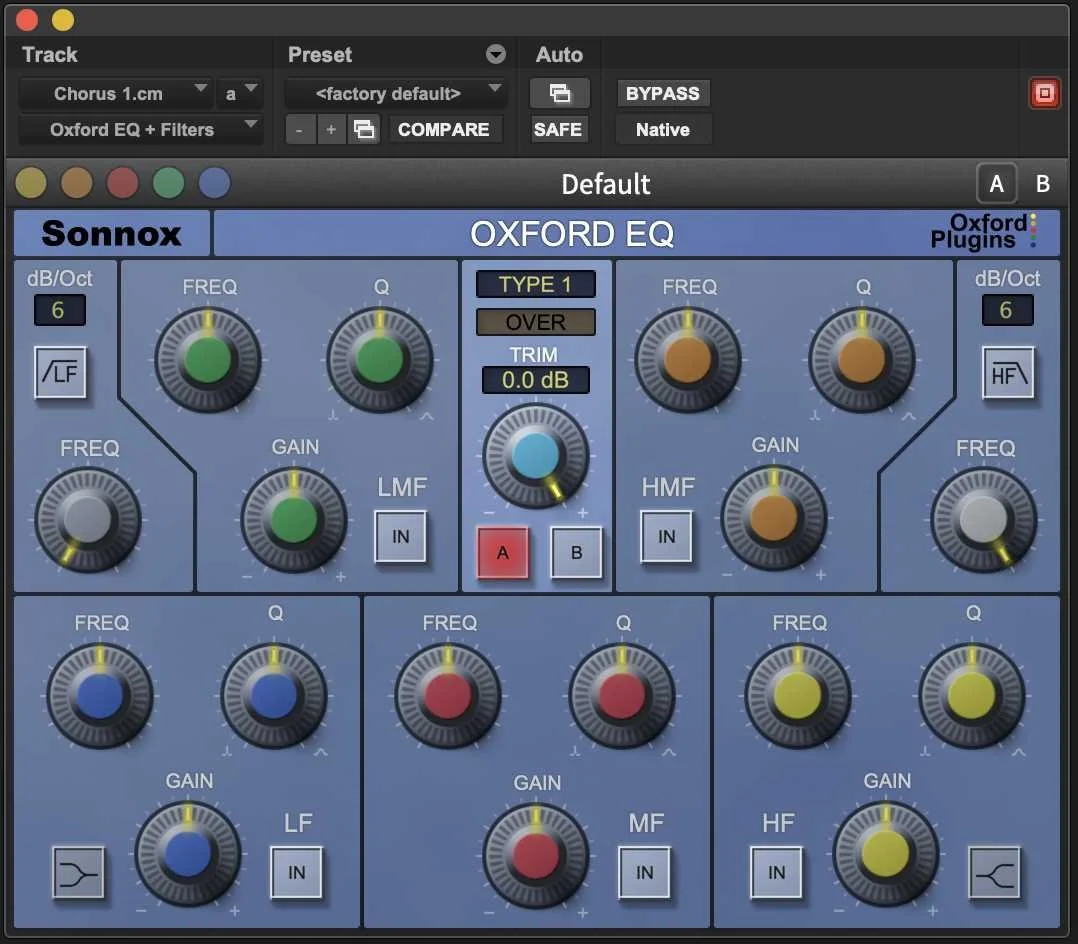Open the Chorus 1.cm track selector
The width and height of the screenshot is (1078, 944).
(115, 94)
